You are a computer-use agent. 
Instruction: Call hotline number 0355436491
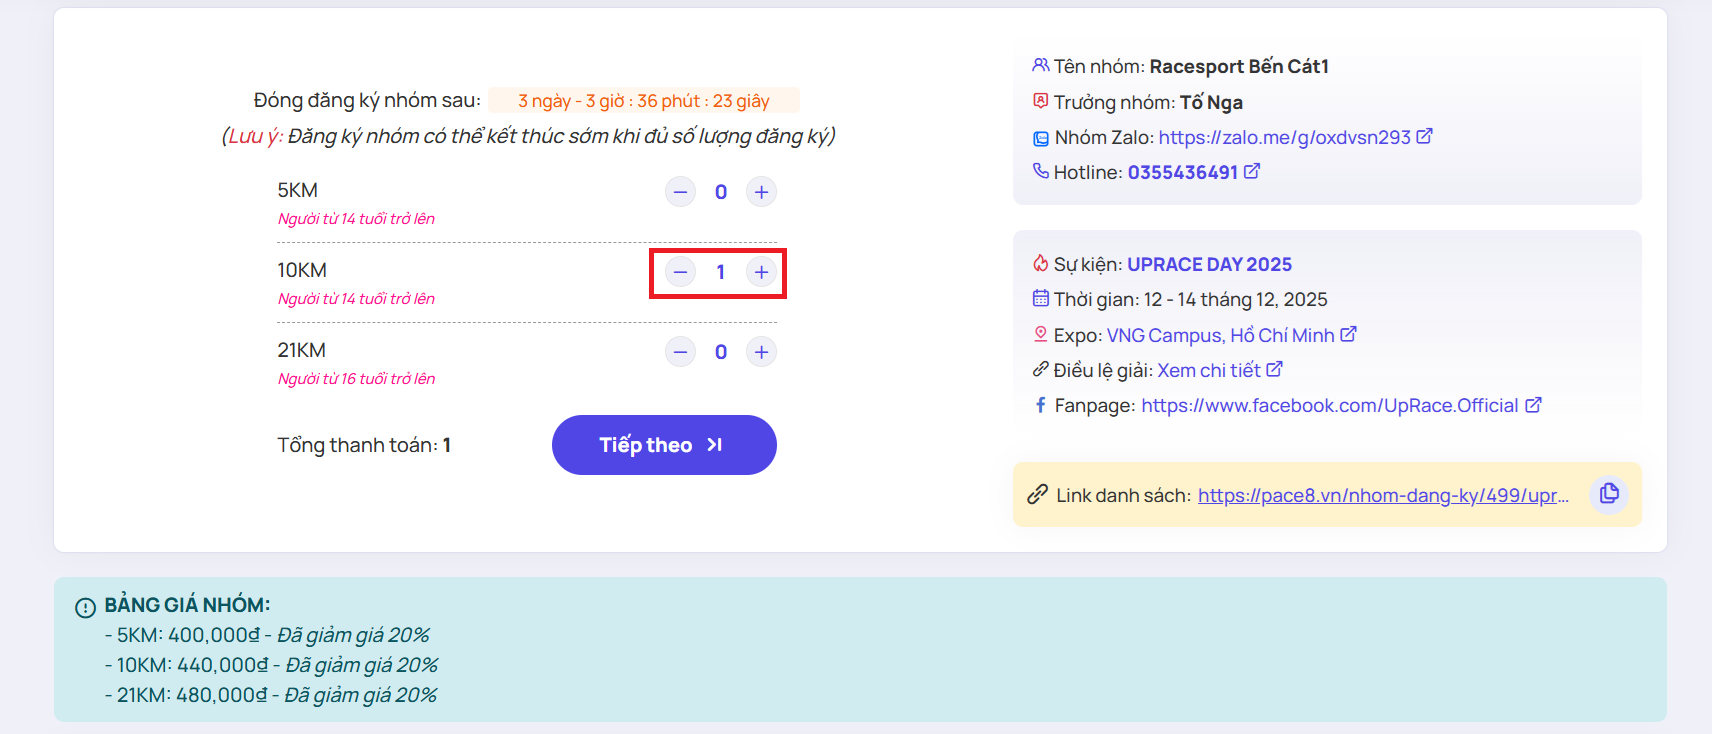pos(1182,172)
